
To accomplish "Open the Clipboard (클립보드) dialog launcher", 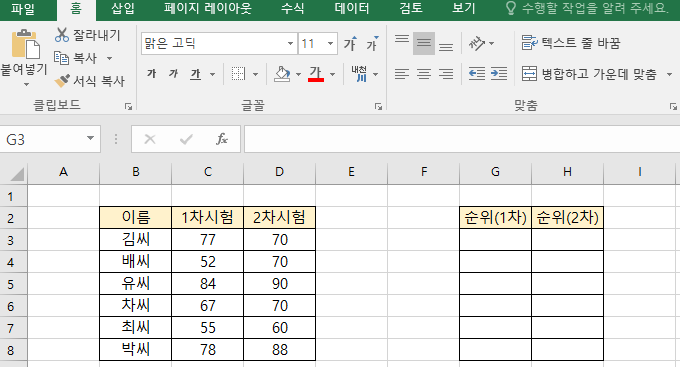I will (x=128, y=107).
